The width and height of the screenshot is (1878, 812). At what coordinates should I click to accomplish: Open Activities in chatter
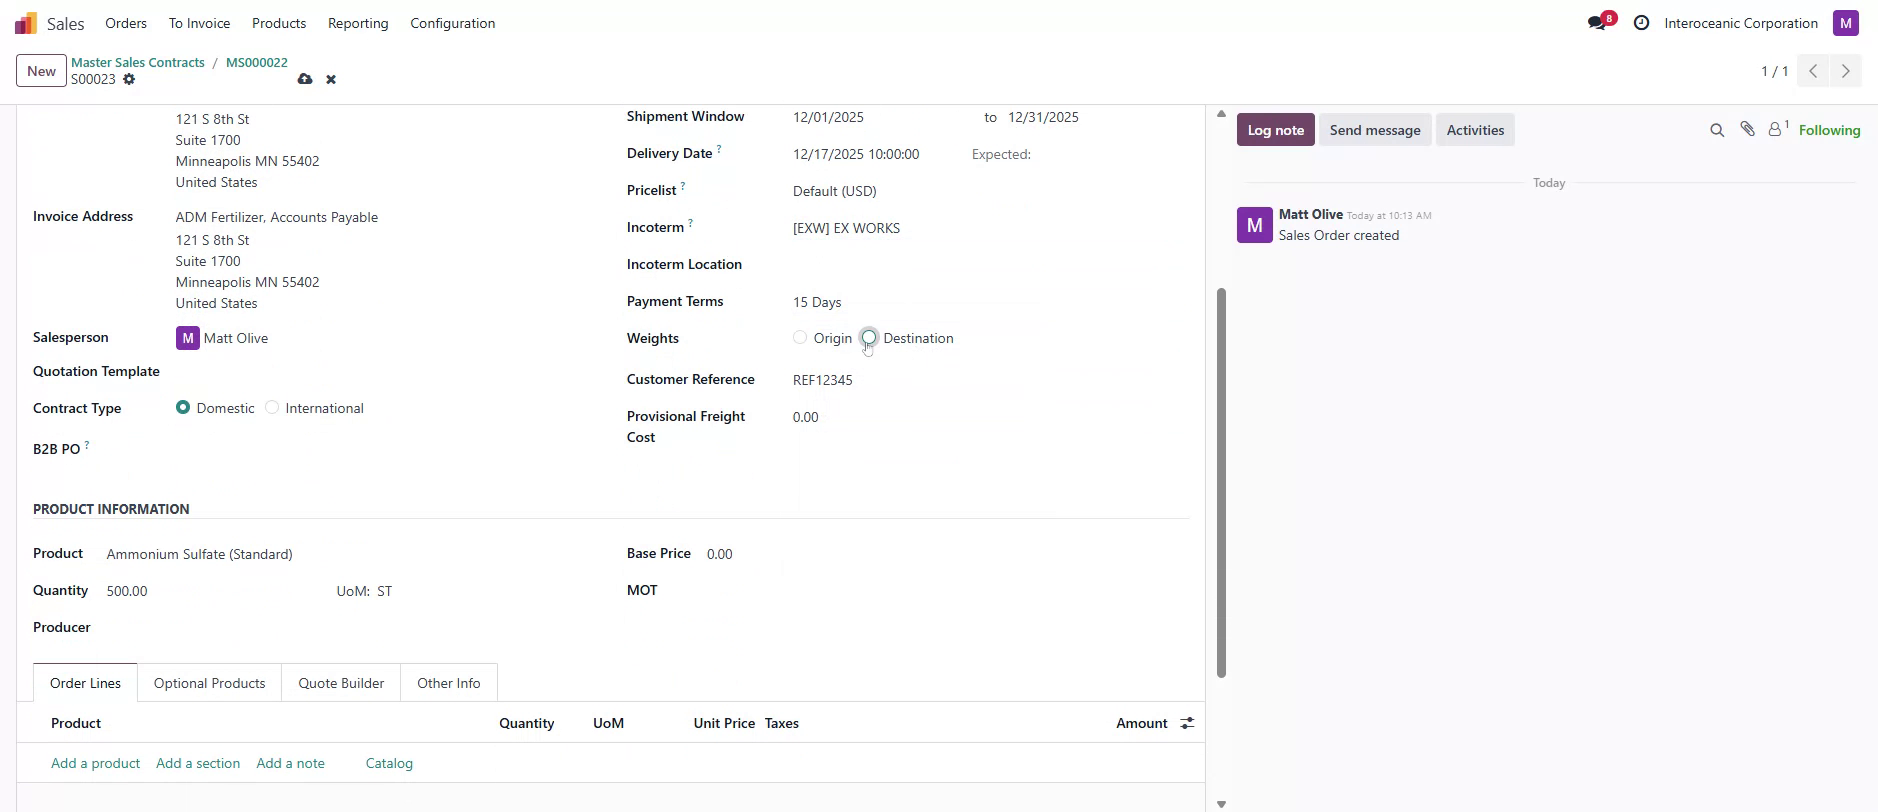point(1475,130)
